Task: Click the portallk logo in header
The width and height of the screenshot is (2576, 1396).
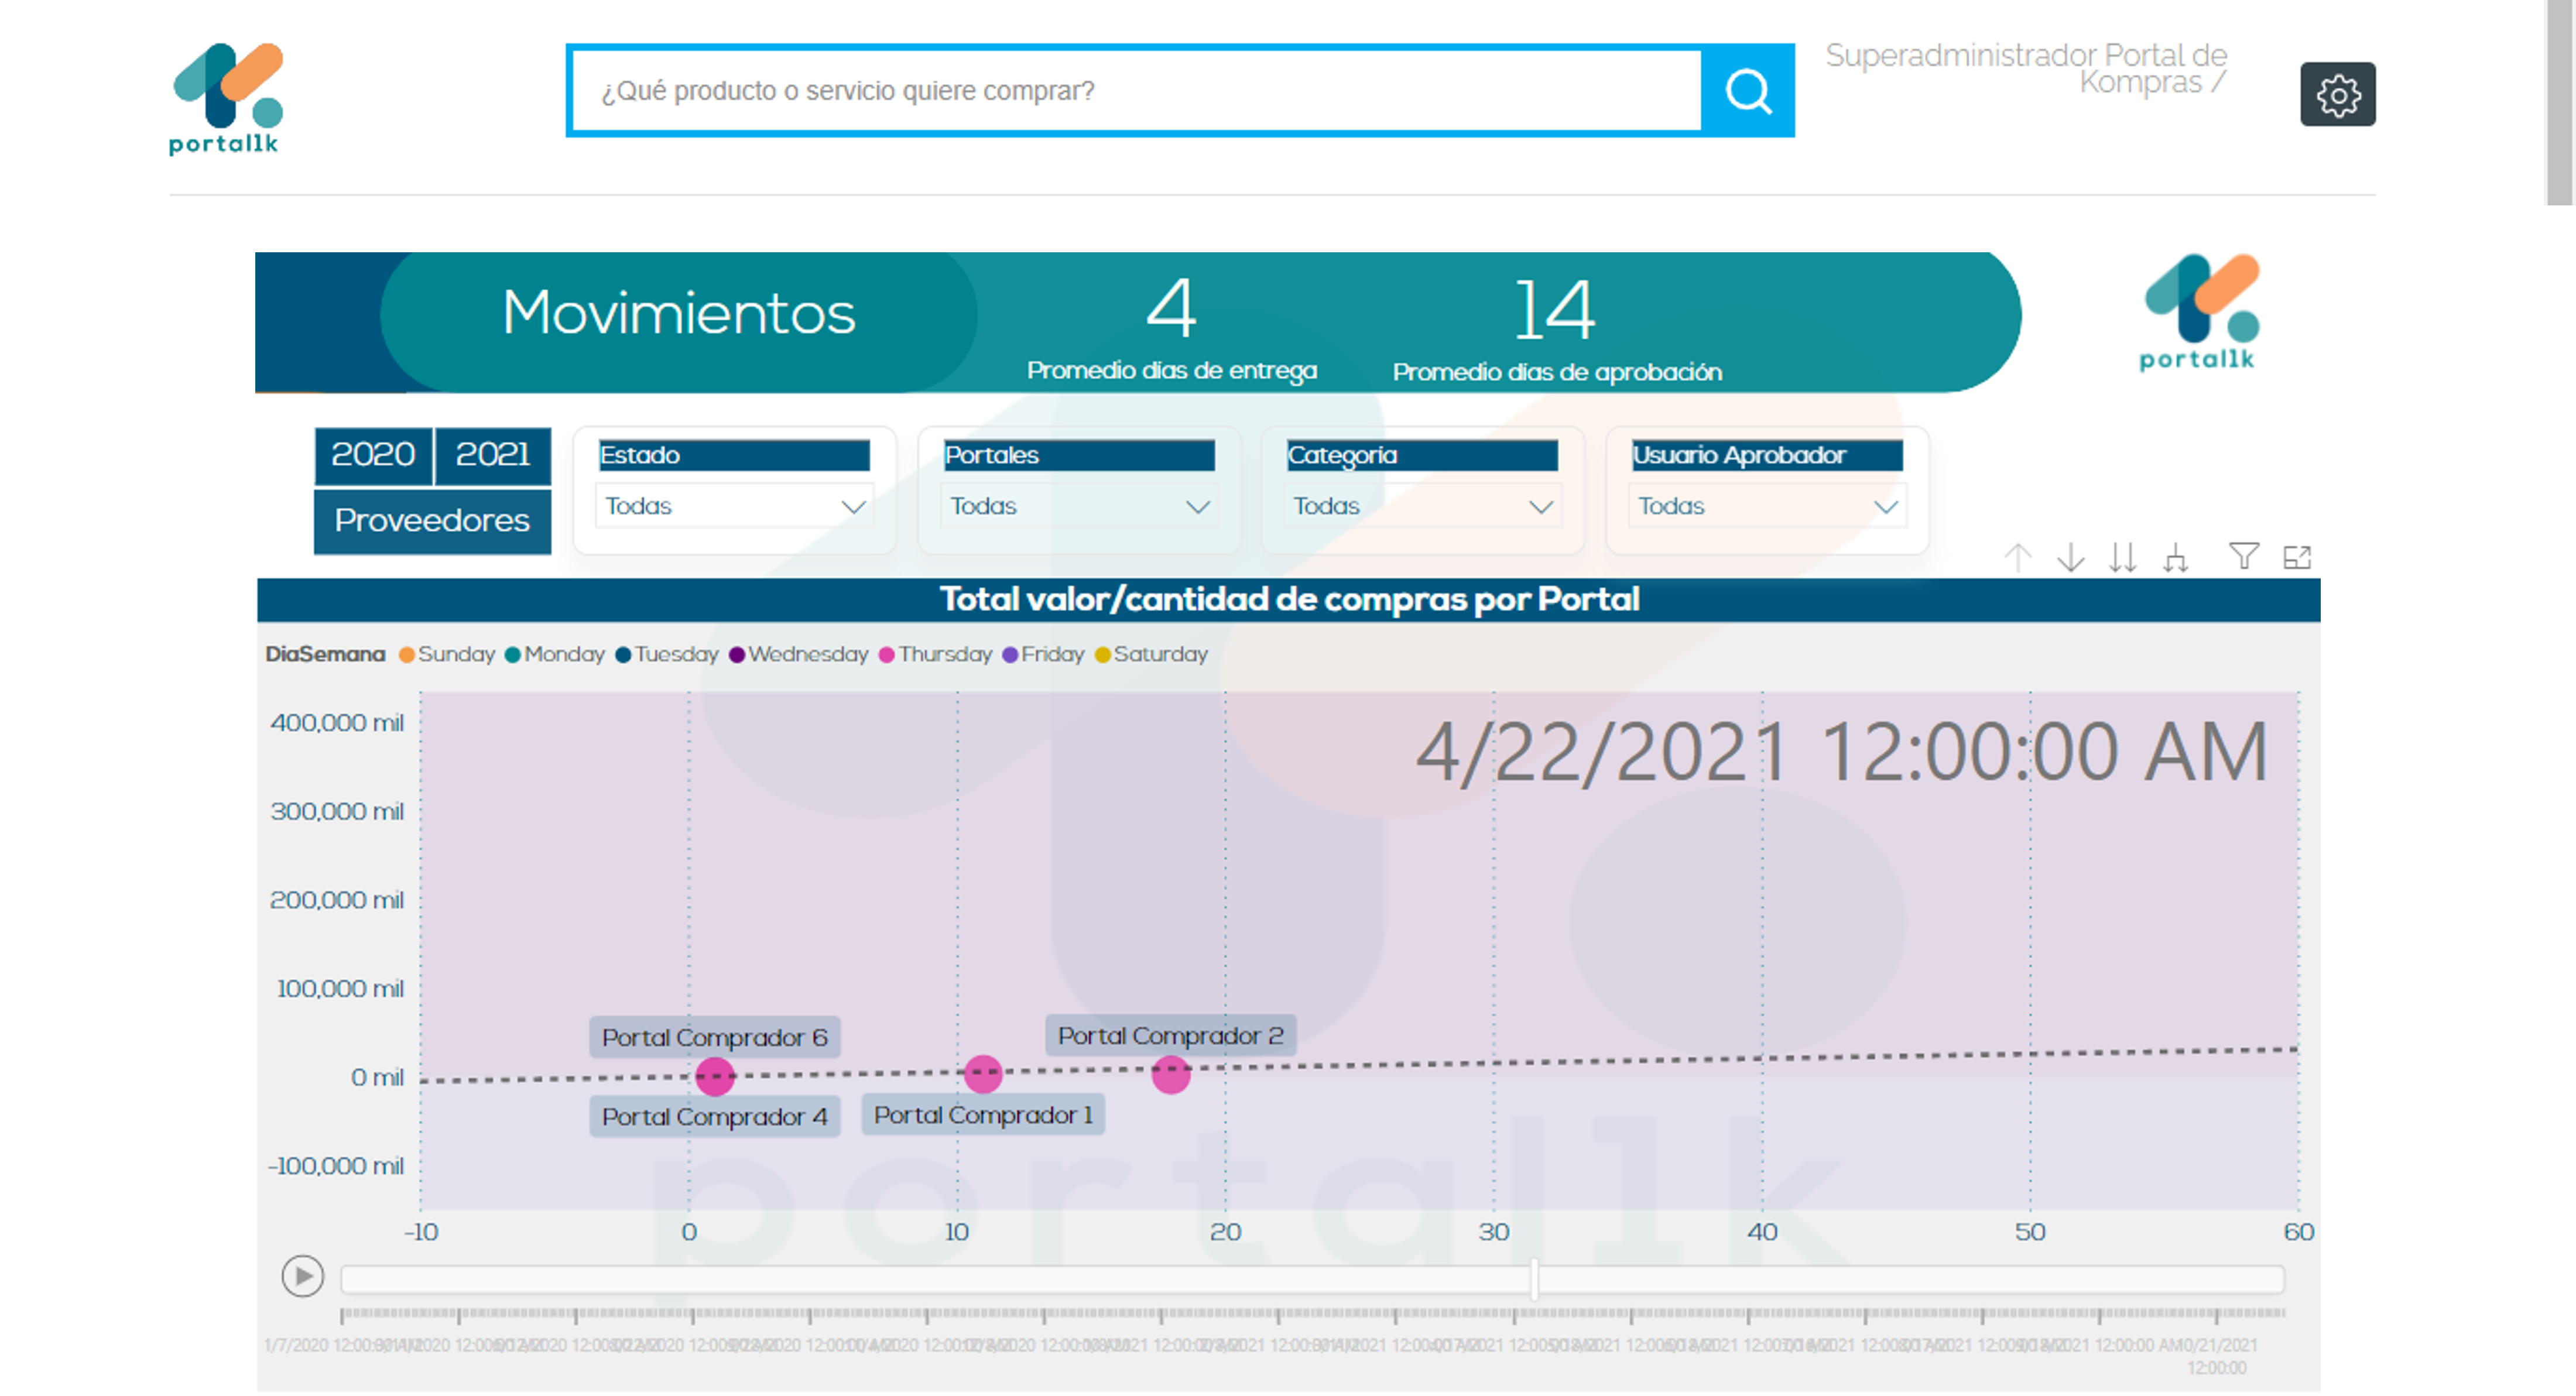Action: (226, 98)
